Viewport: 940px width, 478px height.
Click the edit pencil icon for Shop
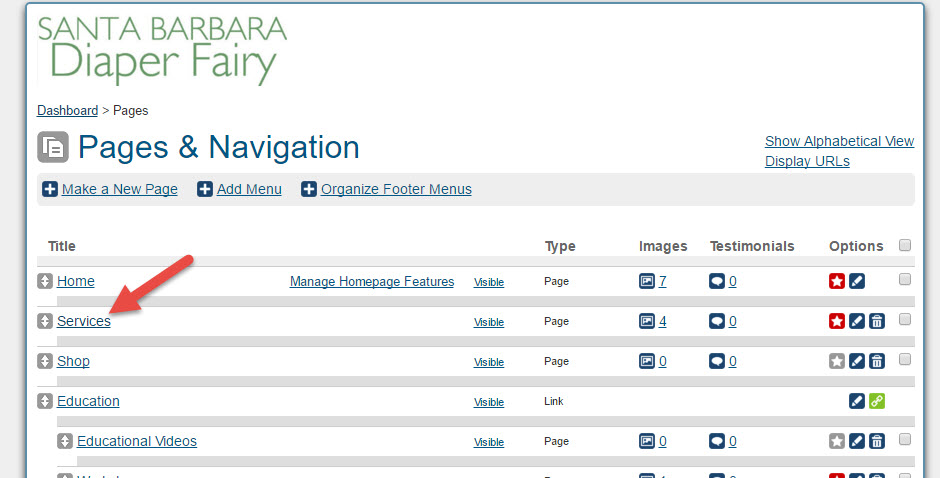coord(857,361)
